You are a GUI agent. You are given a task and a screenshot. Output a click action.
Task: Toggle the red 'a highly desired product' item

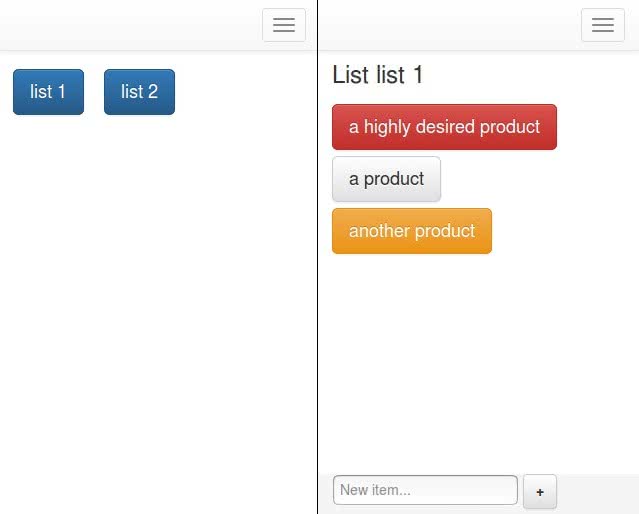pyautogui.click(x=444, y=127)
